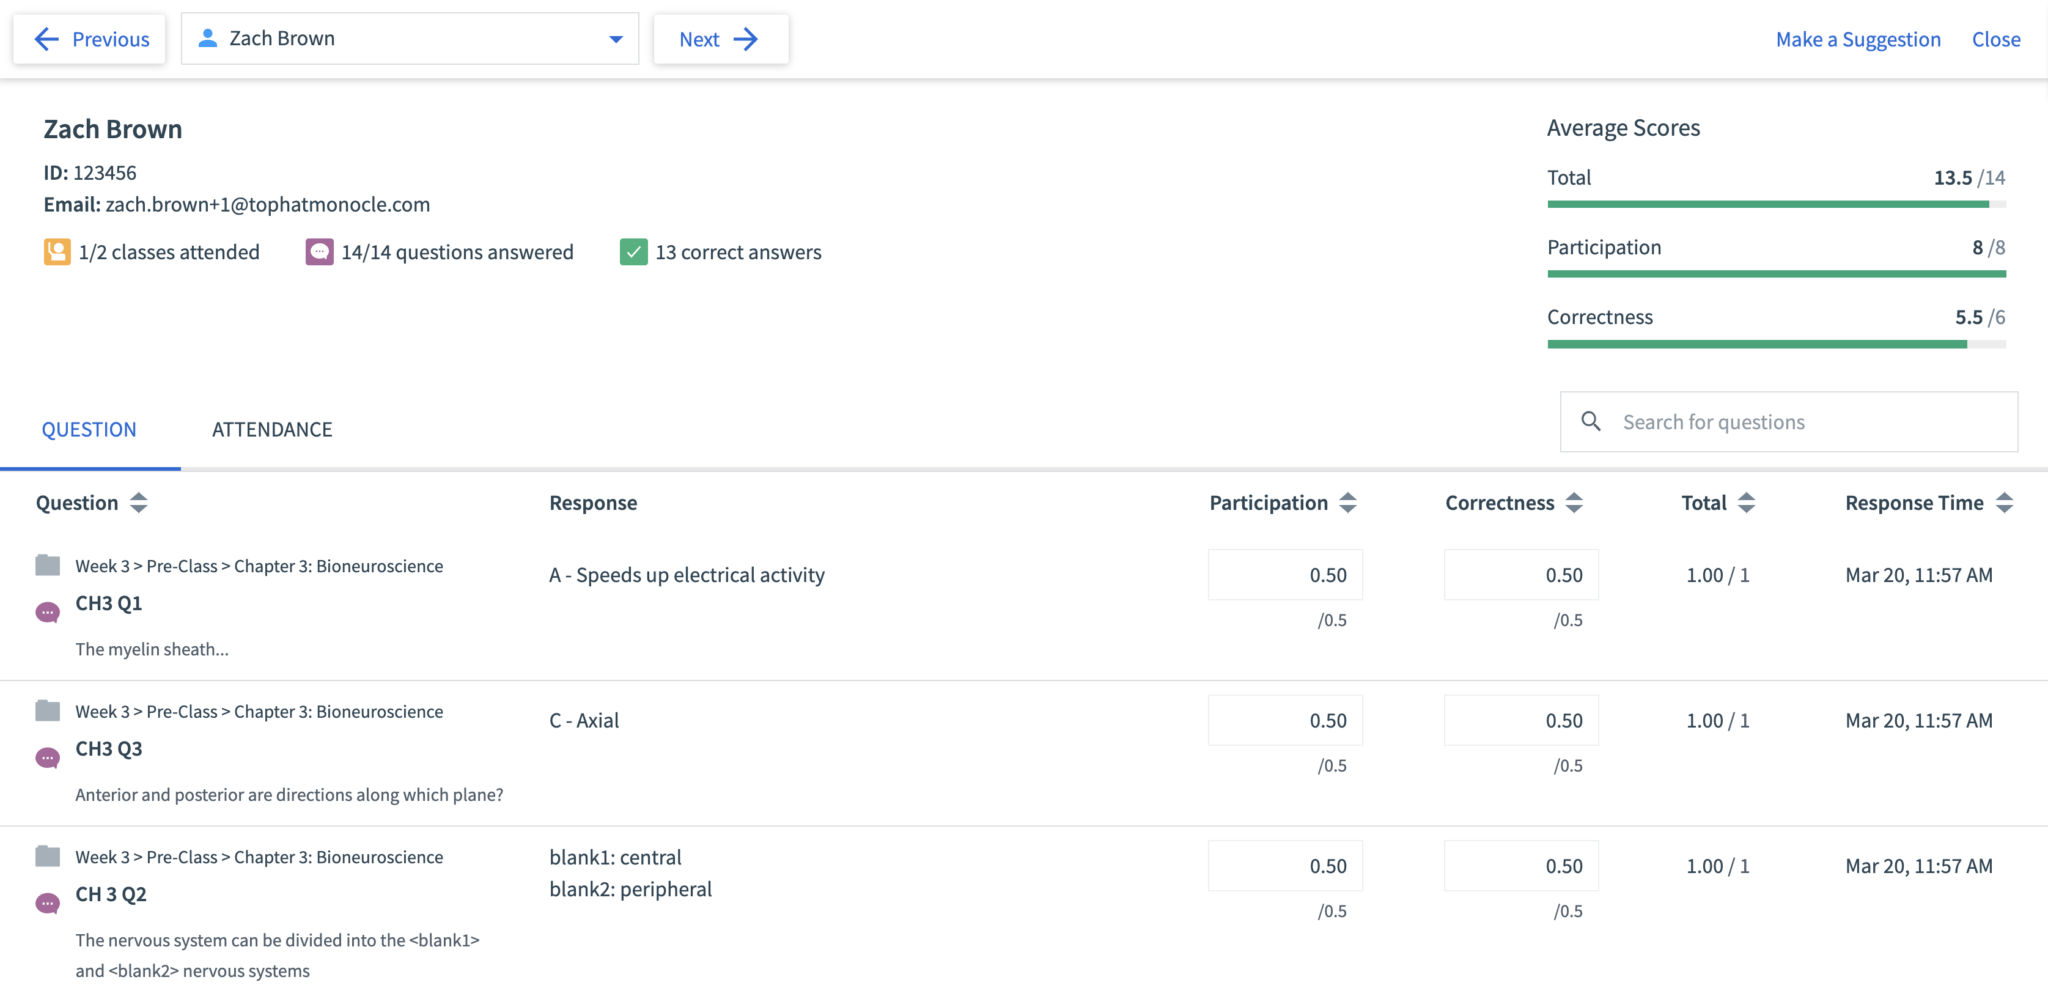Click the Correctness average progress bar
Viewport: 2048px width, 999px height.
(1776, 344)
